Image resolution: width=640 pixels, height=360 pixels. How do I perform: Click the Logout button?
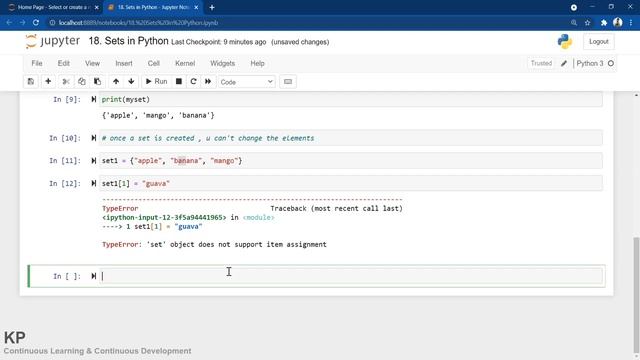pos(598,42)
